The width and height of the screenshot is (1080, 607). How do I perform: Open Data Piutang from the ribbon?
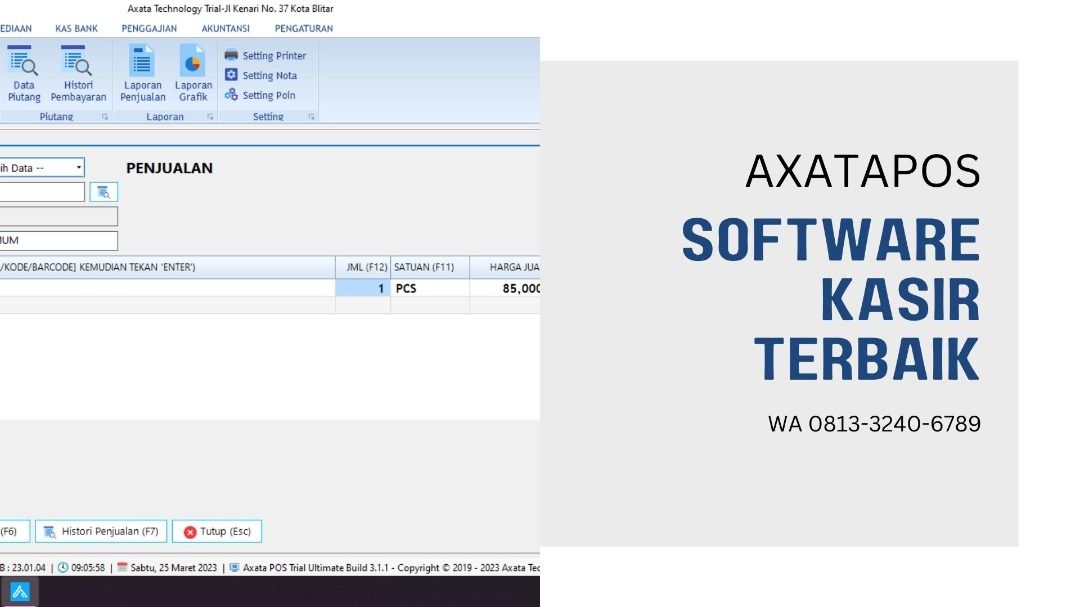tap(24, 74)
